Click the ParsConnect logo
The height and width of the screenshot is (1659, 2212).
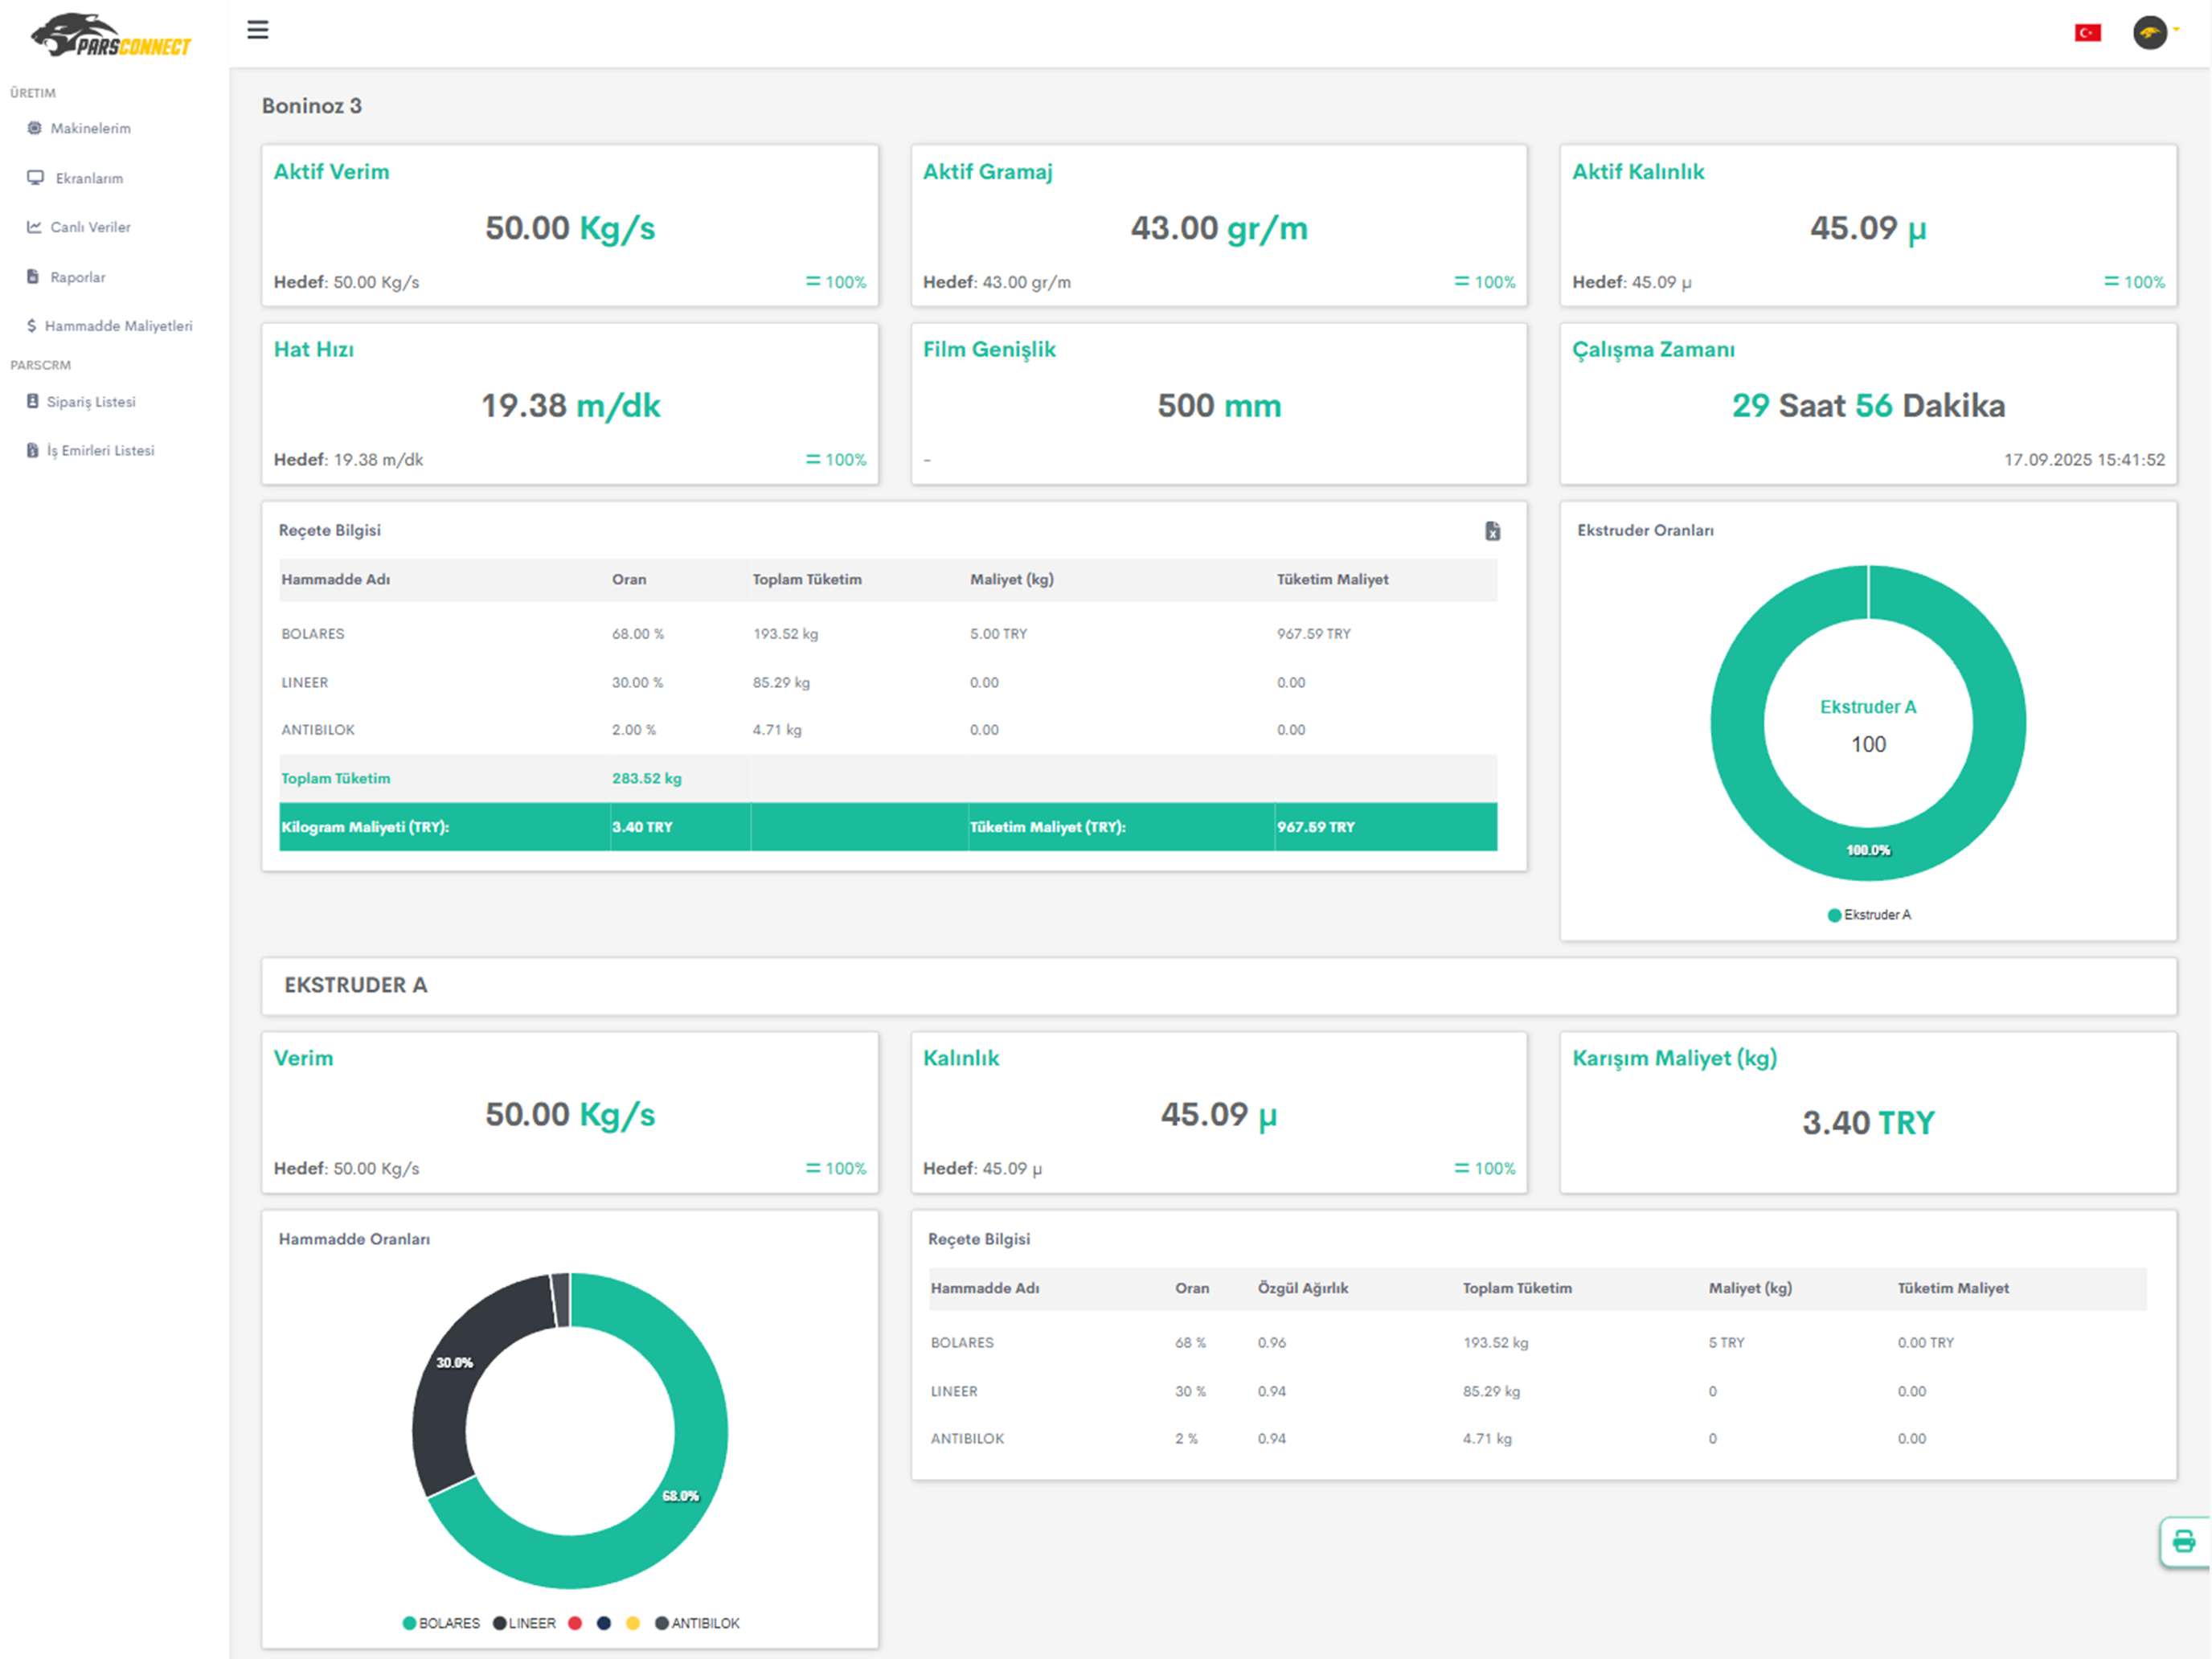click(x=110, y=36)
